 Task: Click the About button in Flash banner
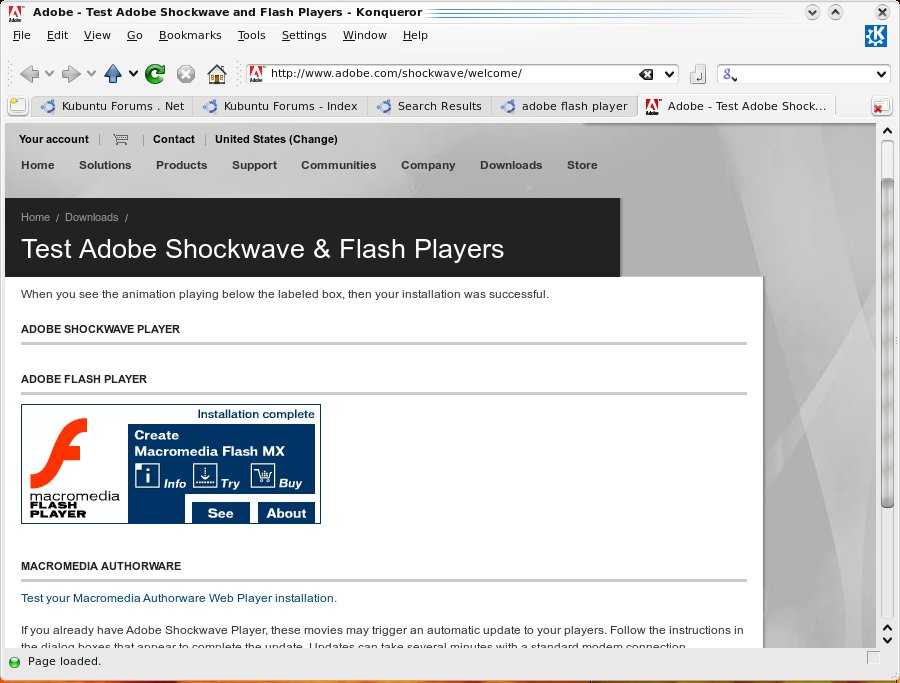tap(286, 513)
